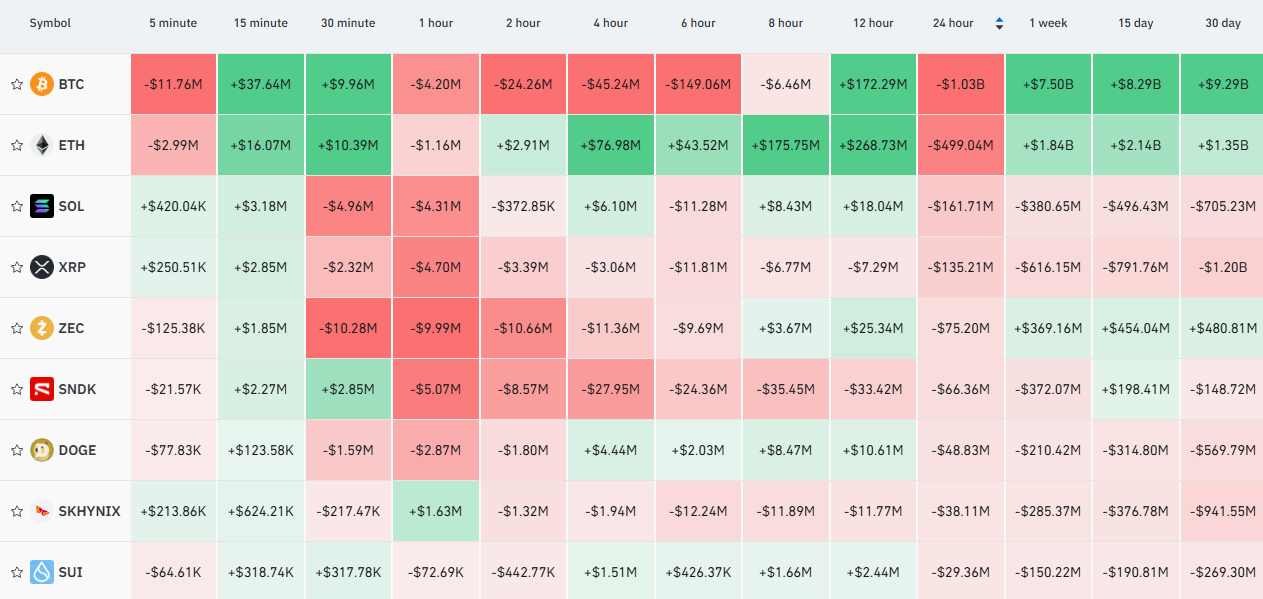Click the Ethereum diamond icon

click(x=42, y=145)
